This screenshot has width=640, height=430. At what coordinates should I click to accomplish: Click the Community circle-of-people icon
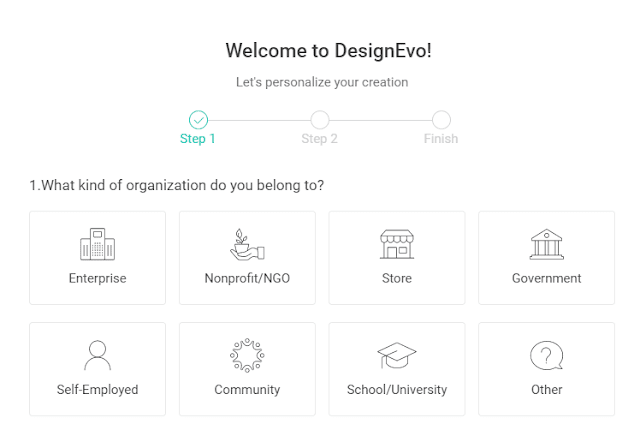coord(247,356)
